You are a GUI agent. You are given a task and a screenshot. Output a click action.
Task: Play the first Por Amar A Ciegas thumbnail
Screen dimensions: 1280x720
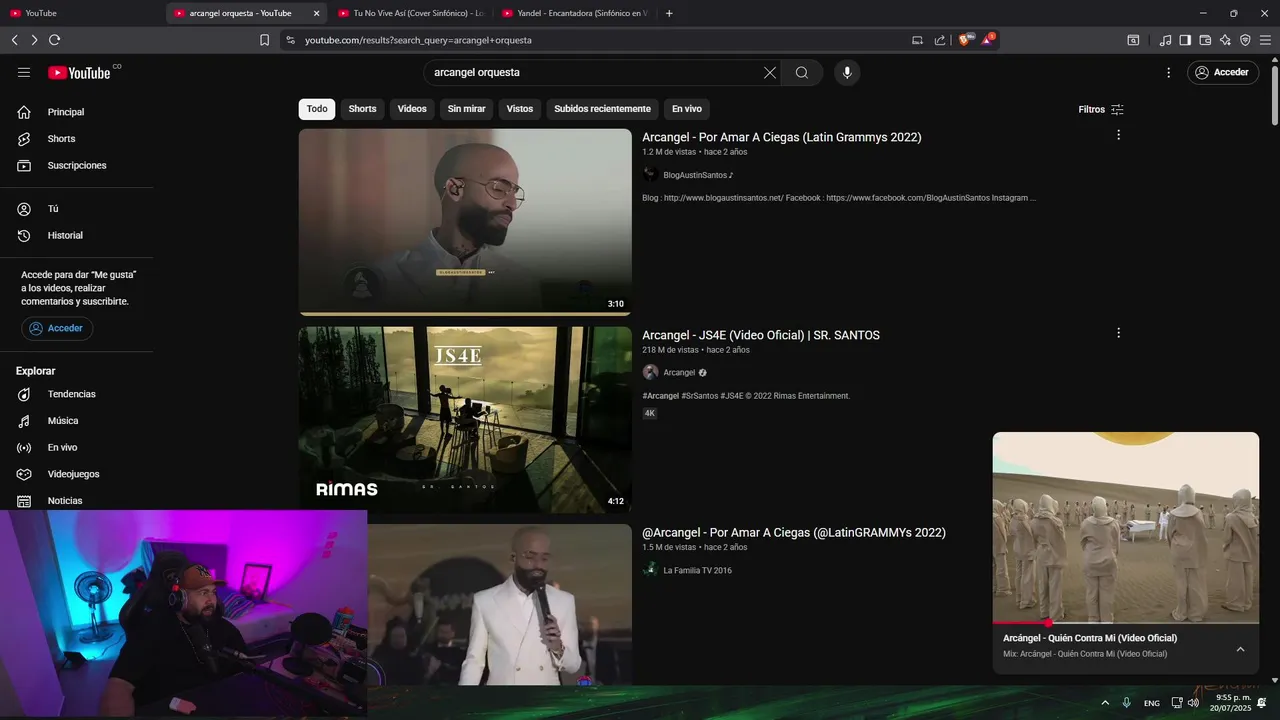(465, 222)
